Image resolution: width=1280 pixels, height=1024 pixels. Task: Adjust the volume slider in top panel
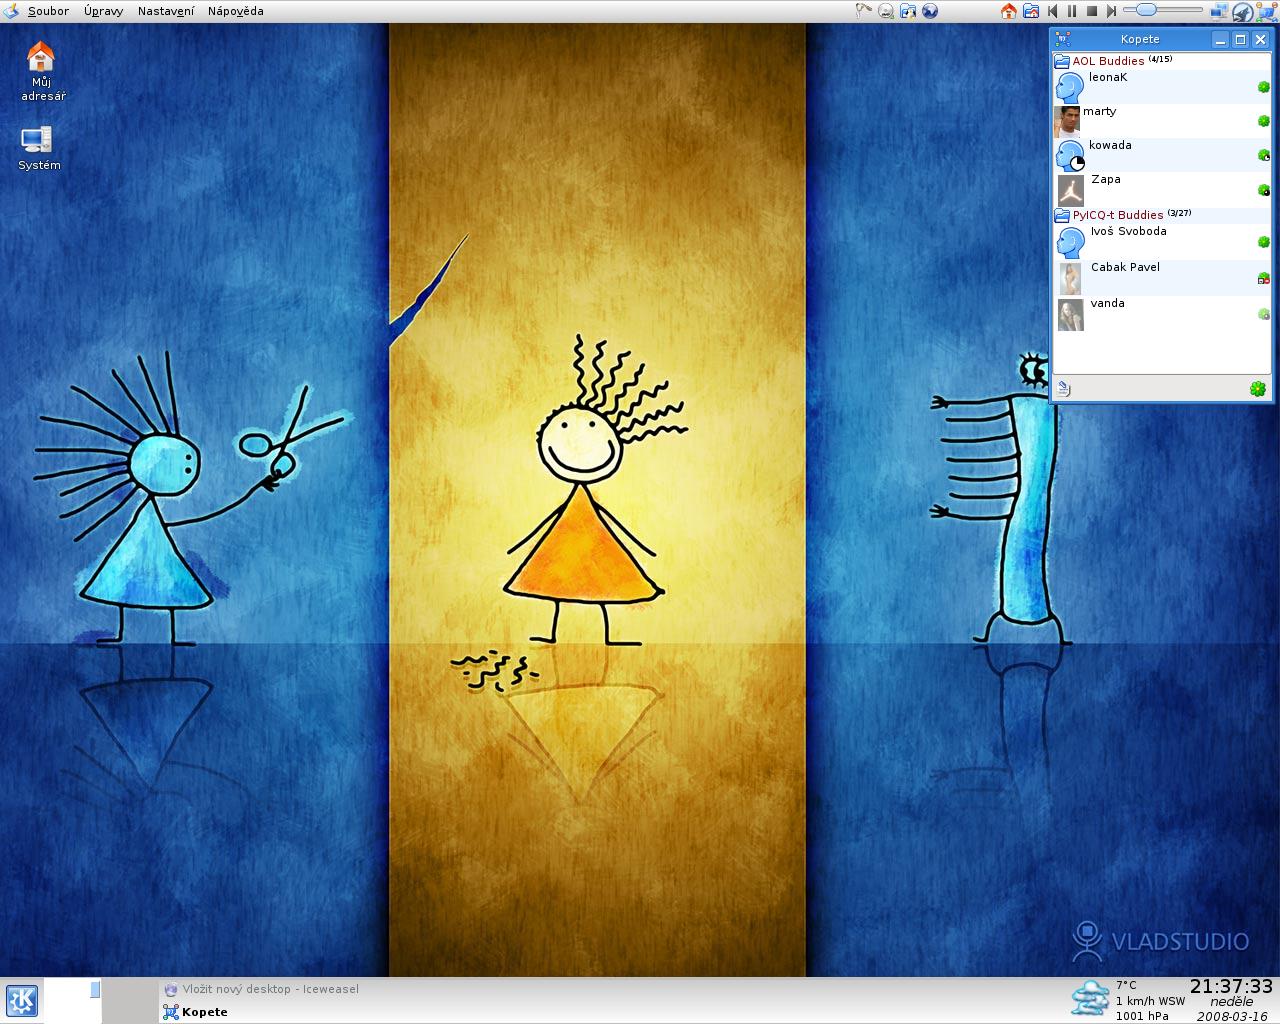click(x=1162, y=10)
